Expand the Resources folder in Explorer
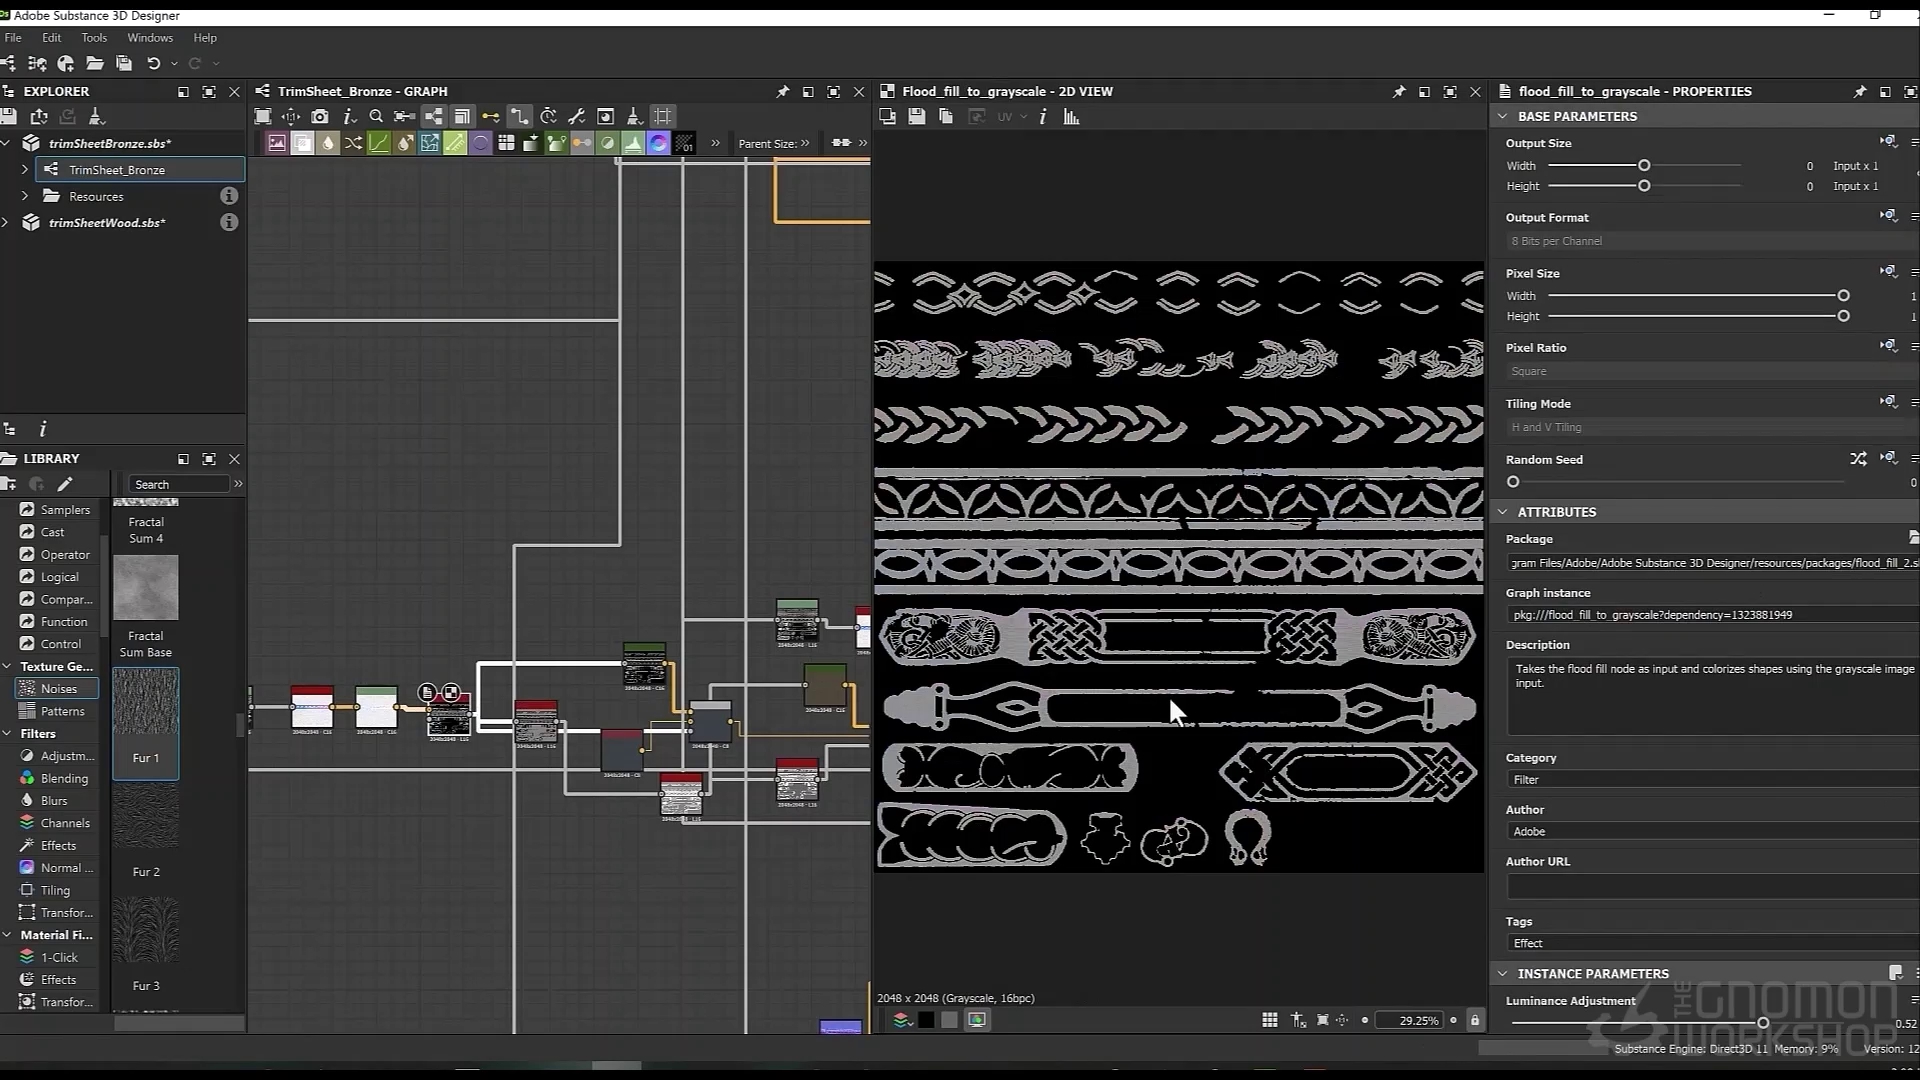This screenshot has height=1080, width=1920. (x=25, y=196)
